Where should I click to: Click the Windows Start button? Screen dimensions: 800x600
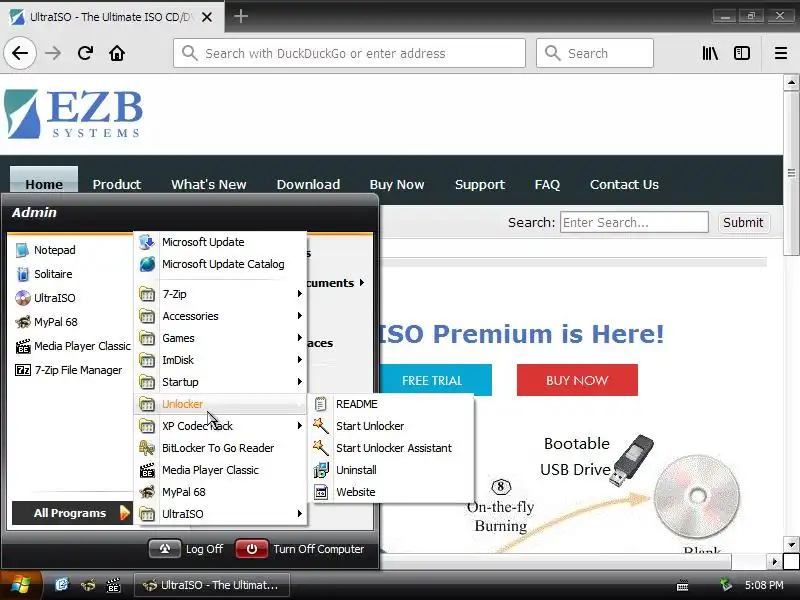click(20, 585)
